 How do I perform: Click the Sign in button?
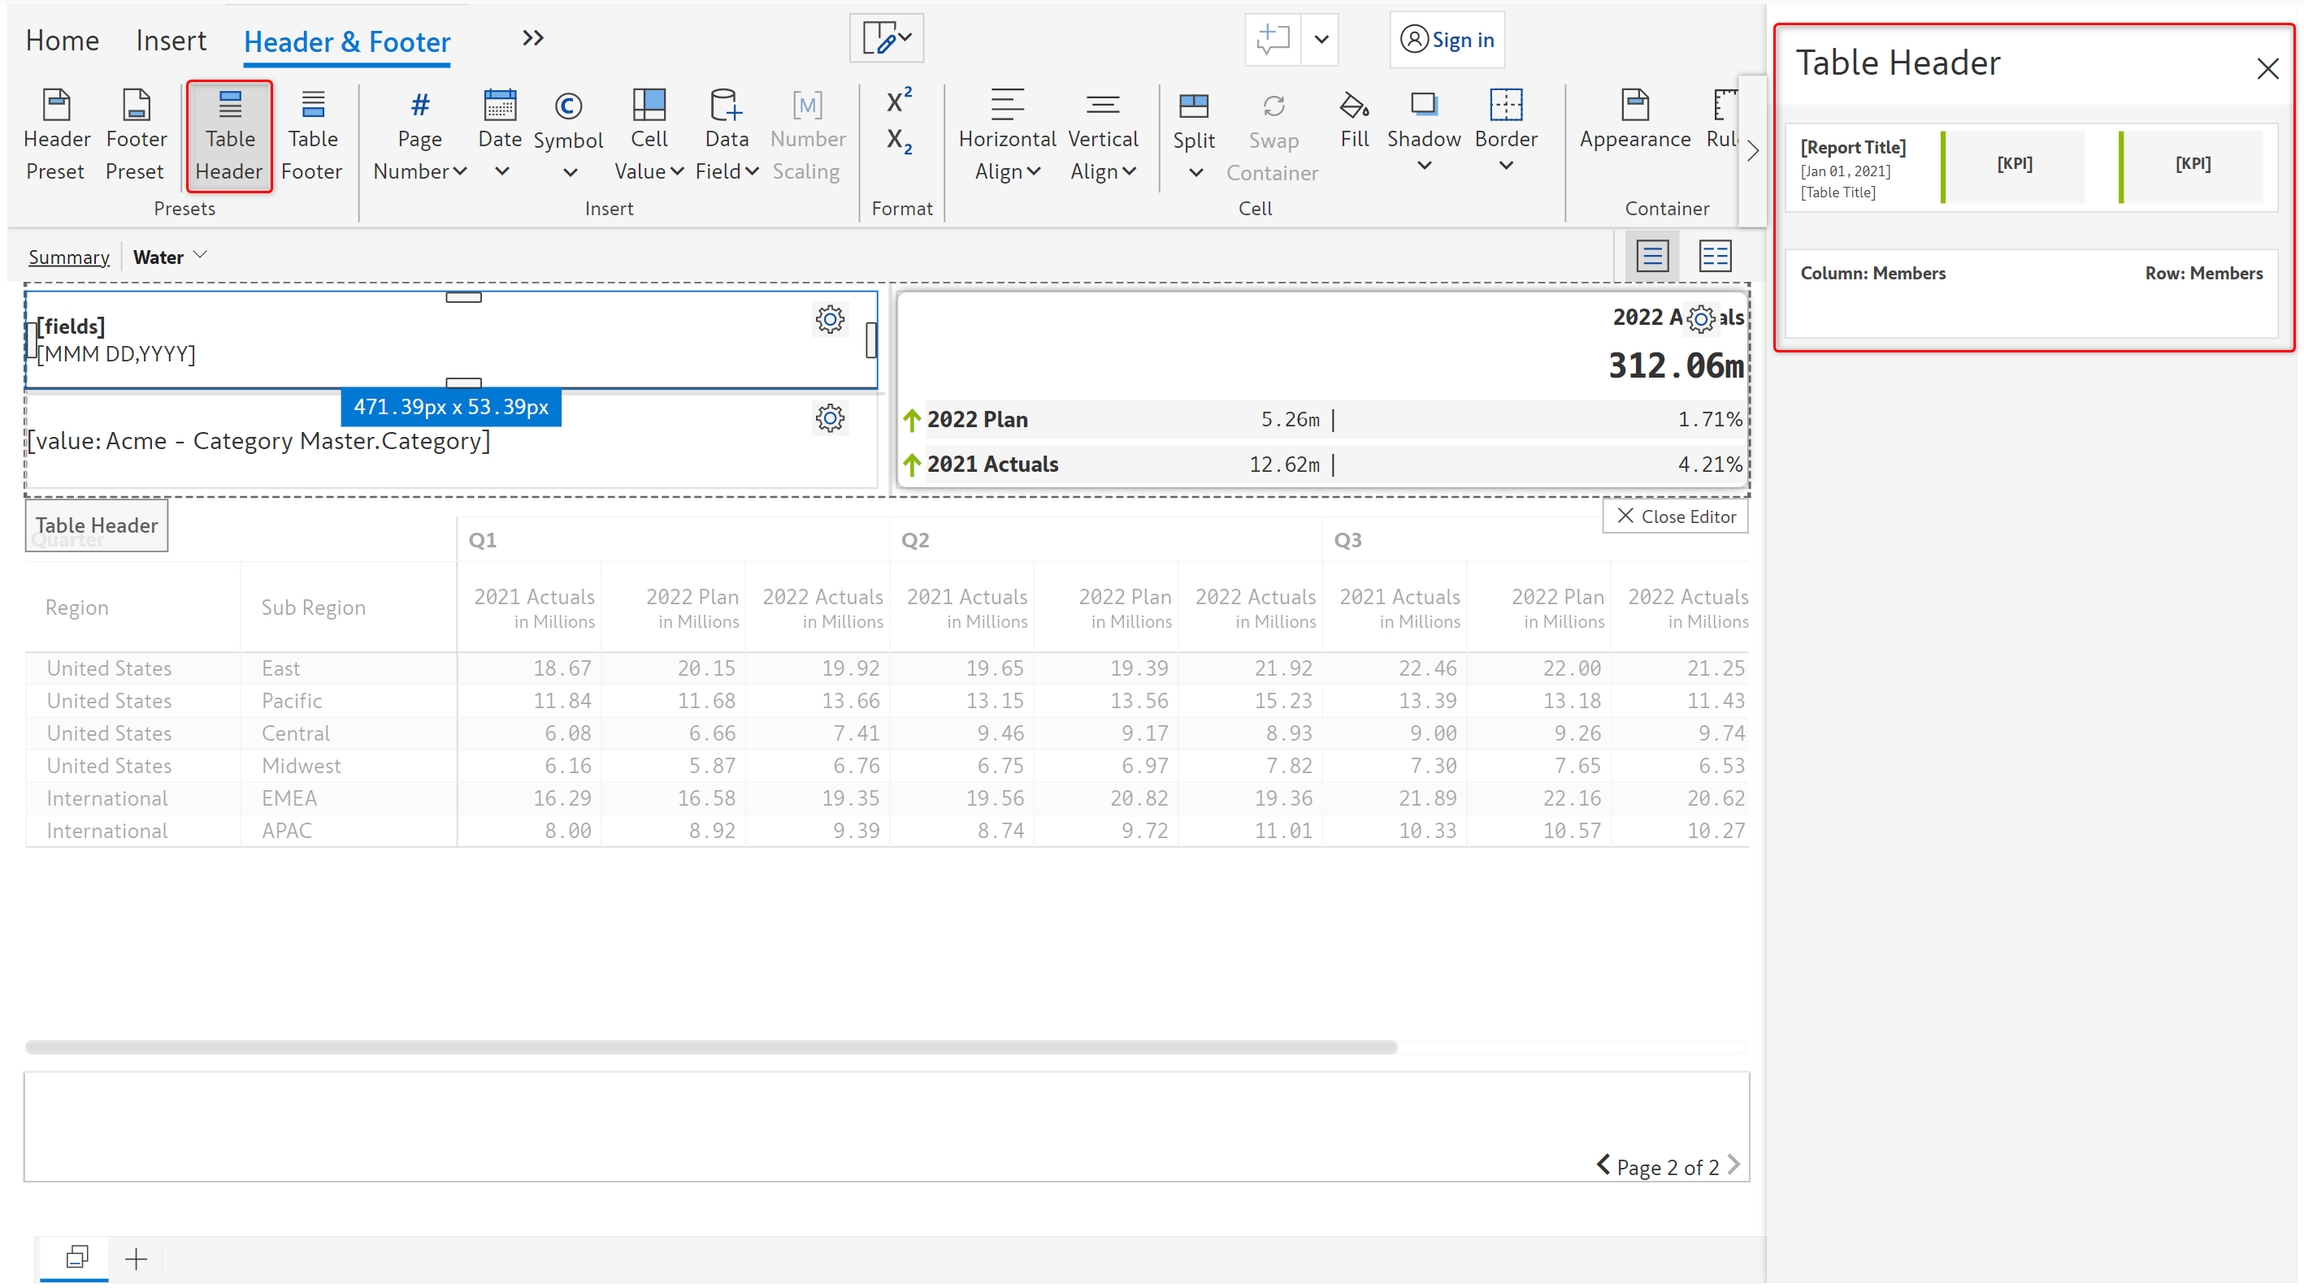coord(1447,40)
